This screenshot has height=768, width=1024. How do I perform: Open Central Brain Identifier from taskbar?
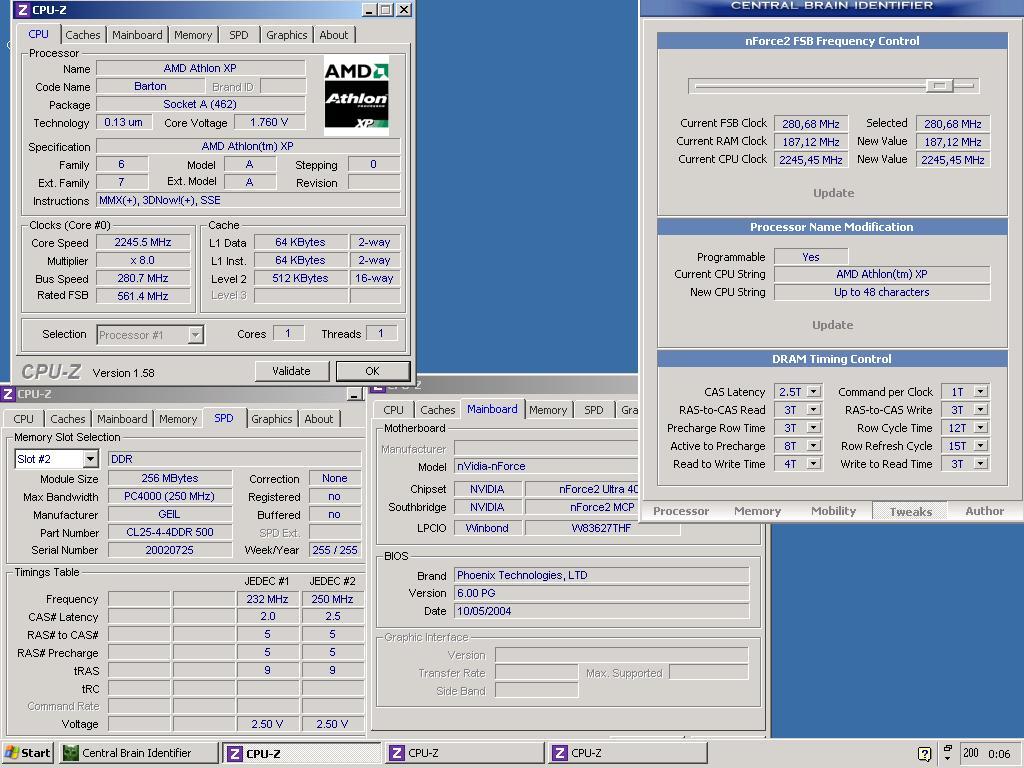click(x=138, y=753)
